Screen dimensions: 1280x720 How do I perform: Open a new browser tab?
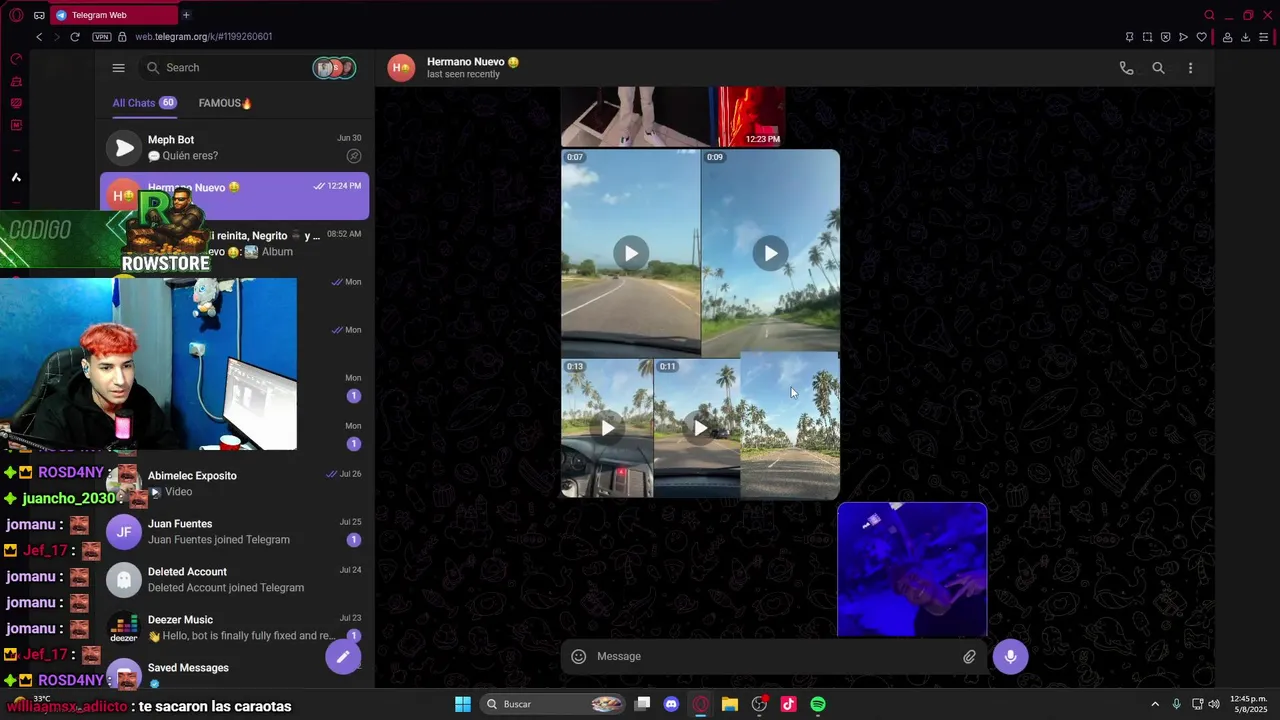click(x=186, y=15)
